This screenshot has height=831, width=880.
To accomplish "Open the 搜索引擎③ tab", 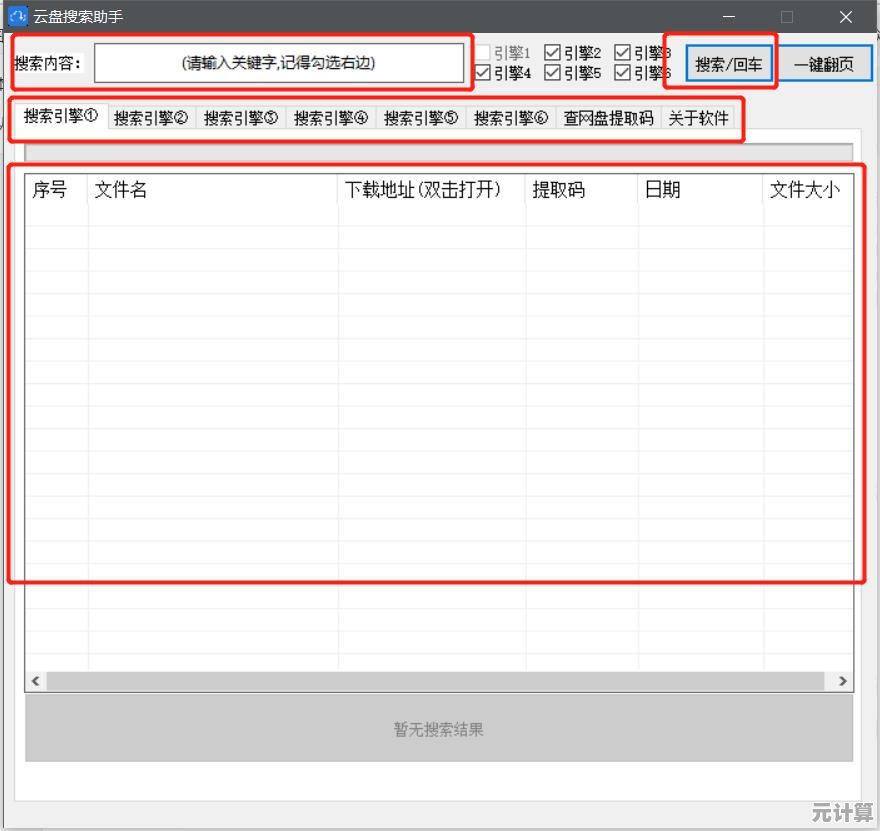I will tap(240, 117).
